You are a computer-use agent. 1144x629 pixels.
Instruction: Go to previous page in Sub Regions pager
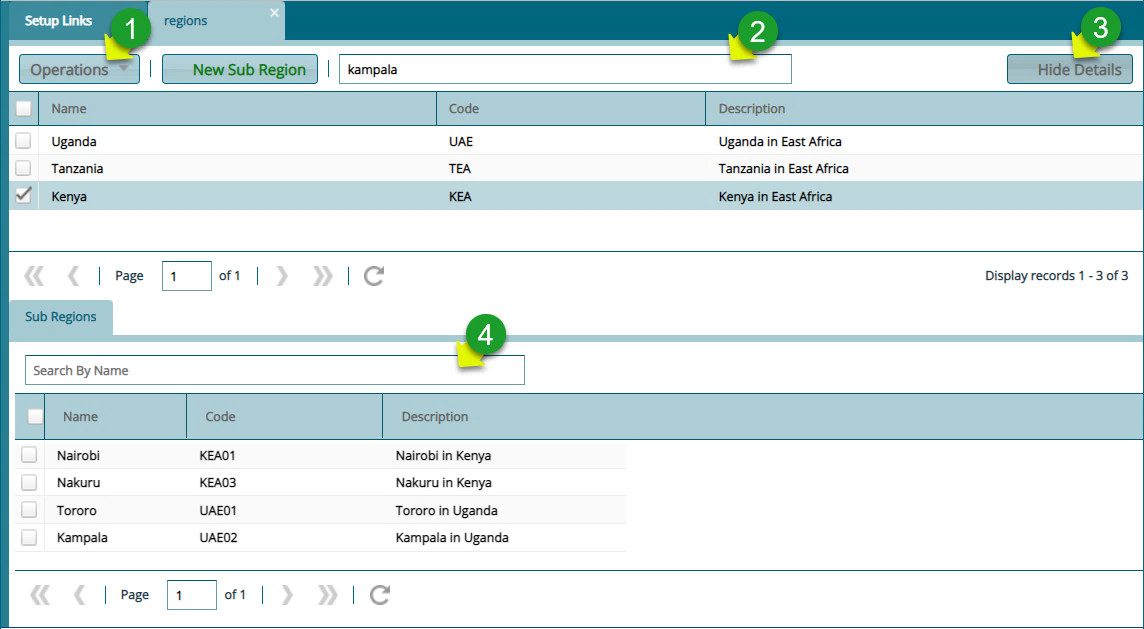coord(79,595)
